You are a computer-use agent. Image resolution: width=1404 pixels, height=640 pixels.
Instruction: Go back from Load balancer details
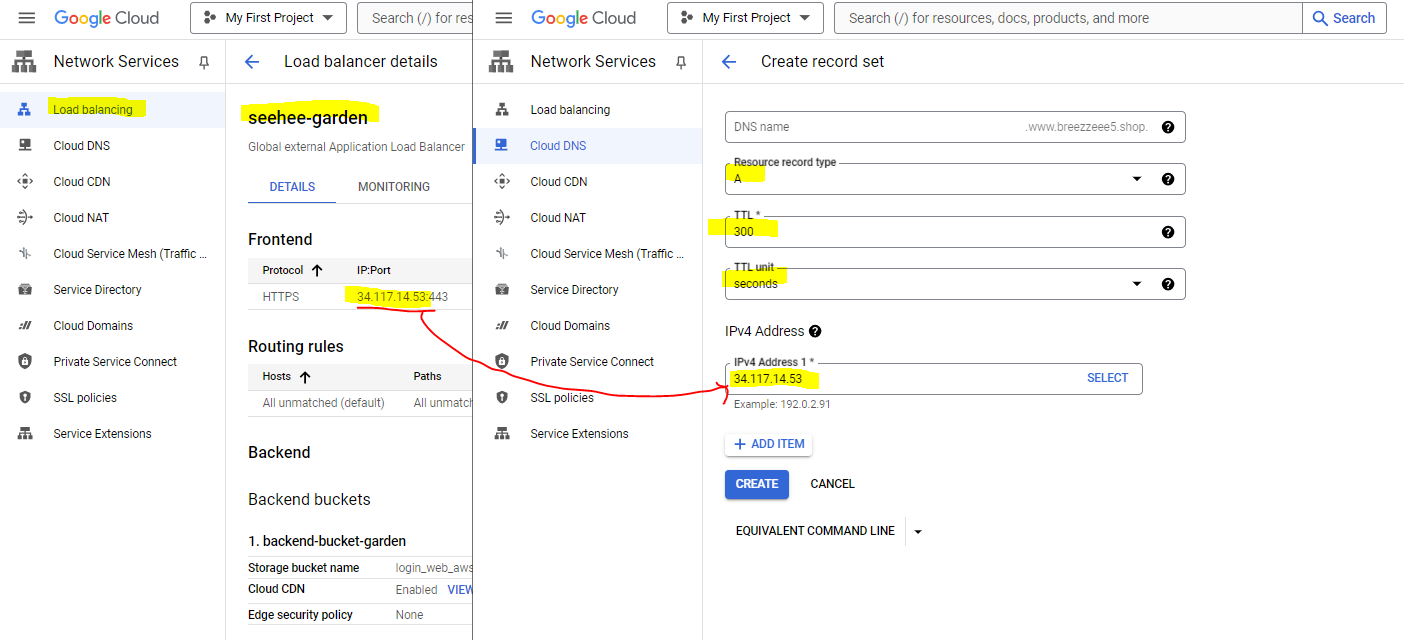252,62
